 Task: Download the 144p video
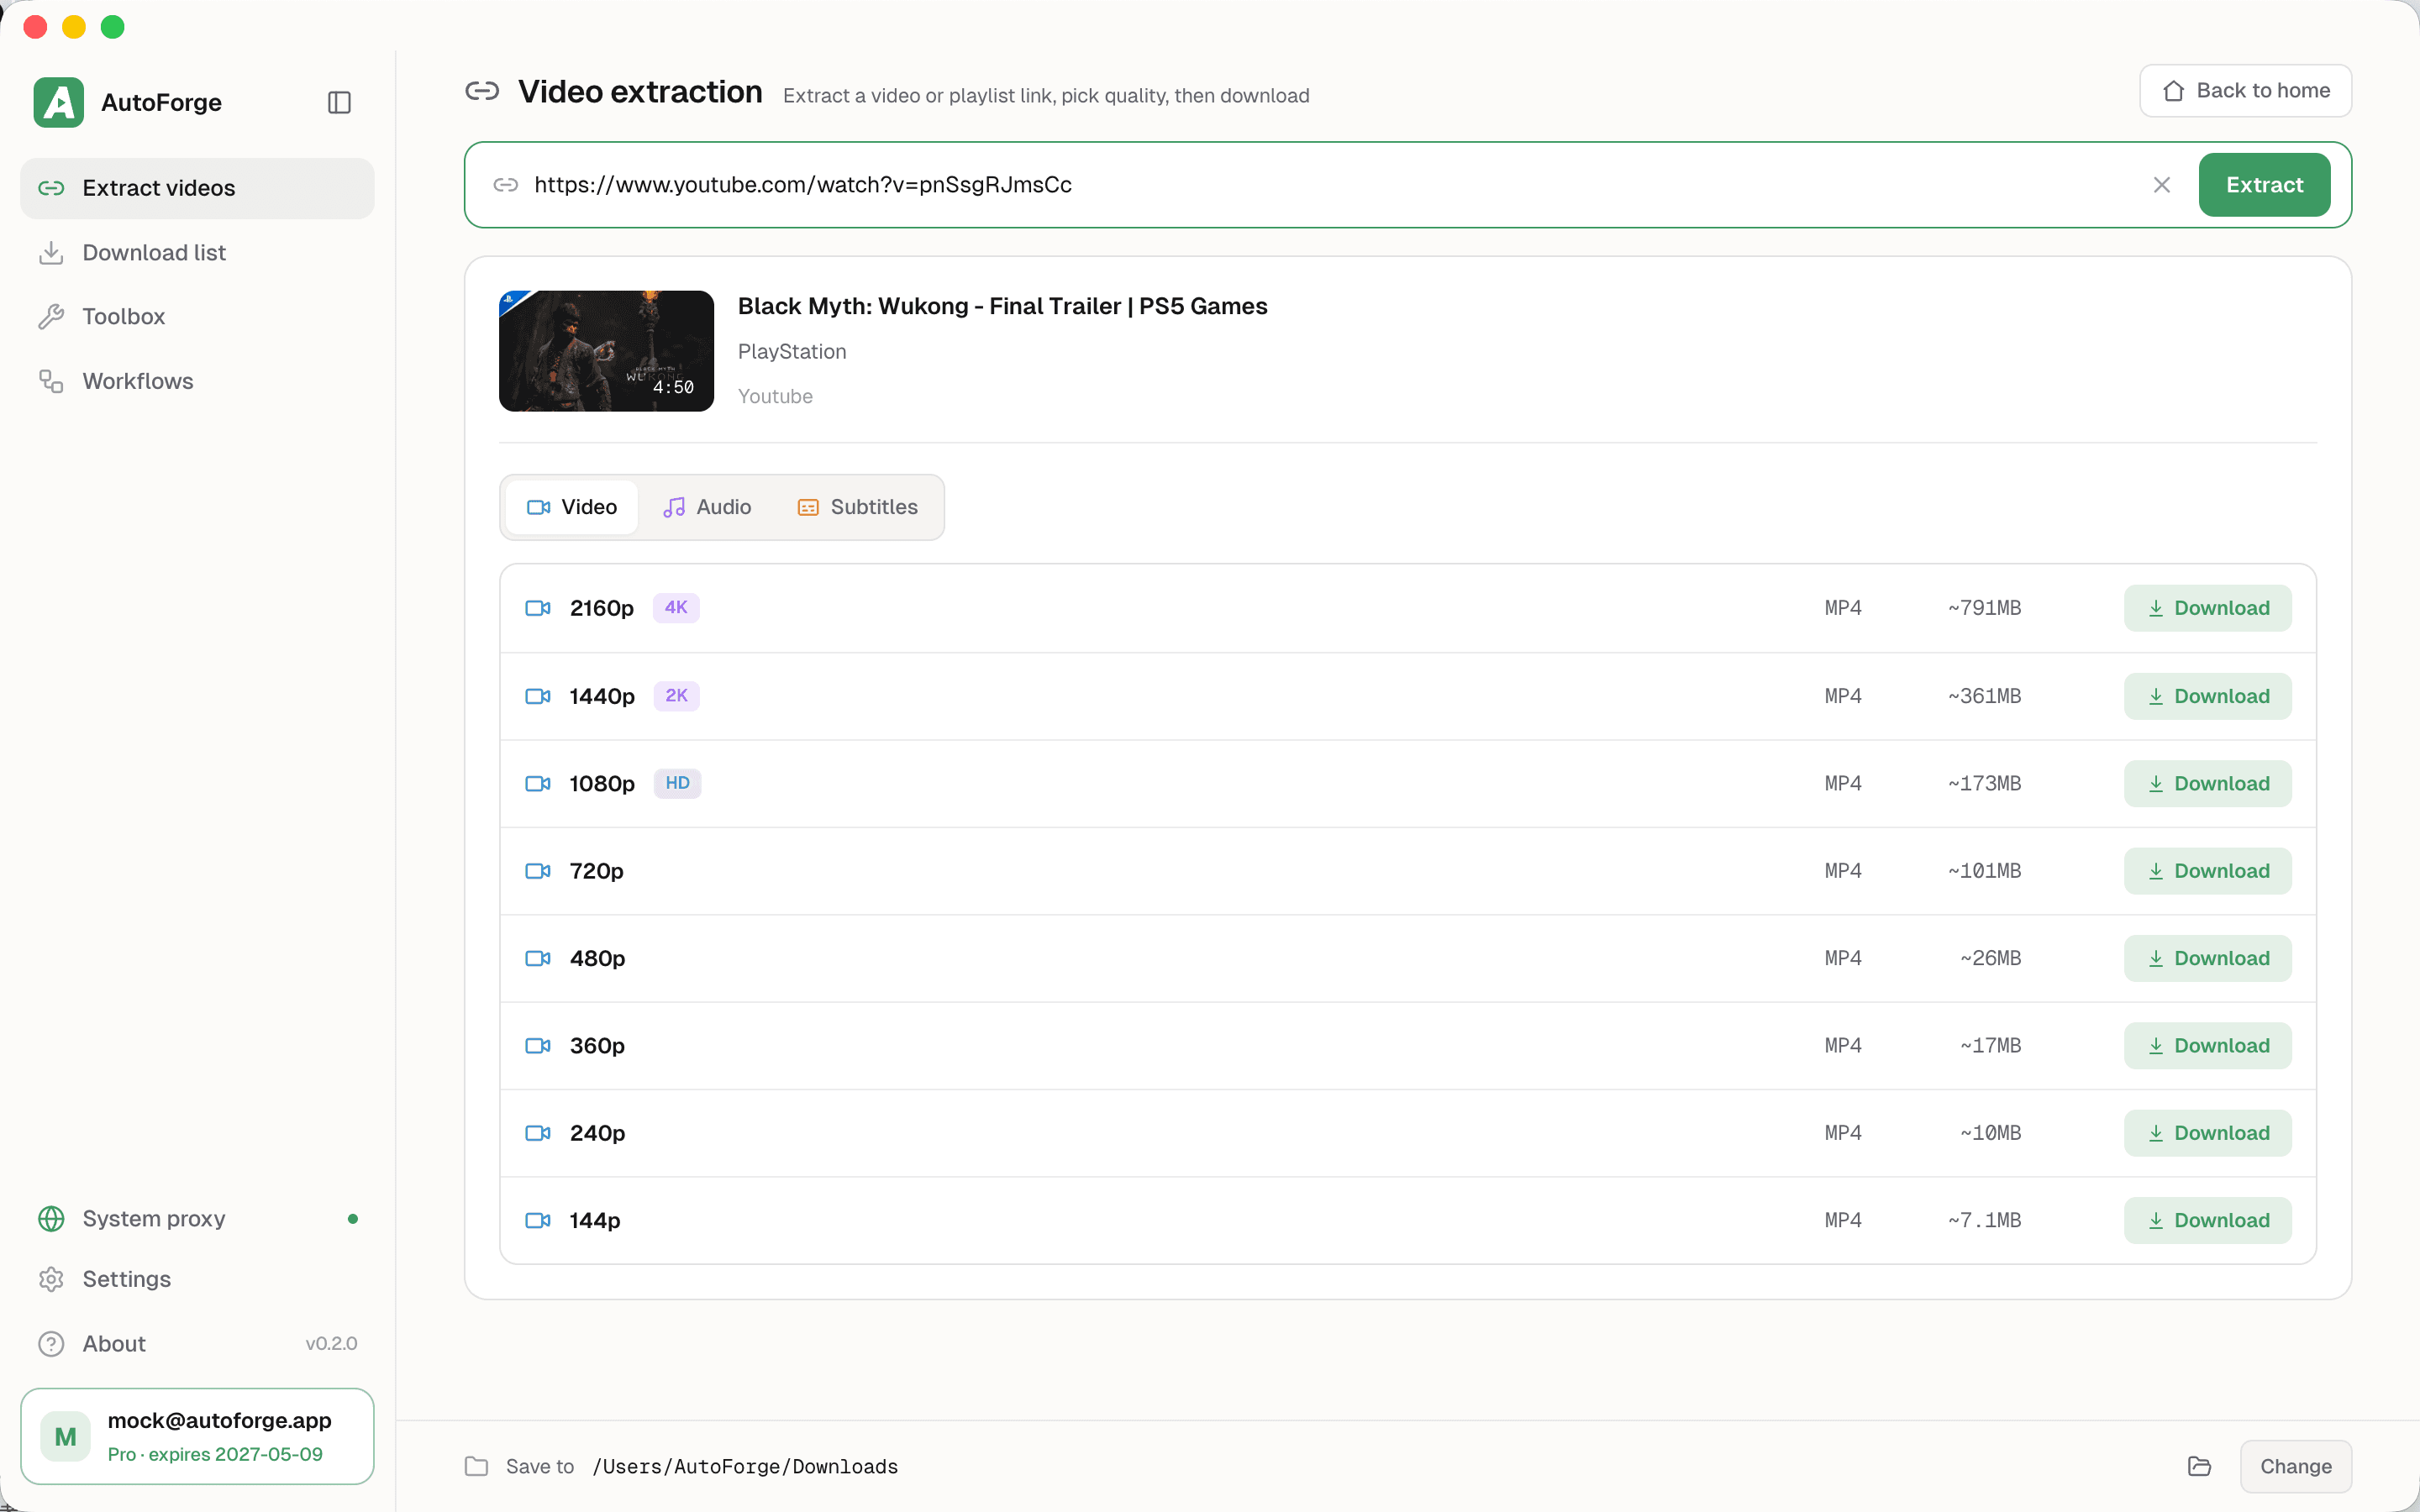tap(2208, 1220)
